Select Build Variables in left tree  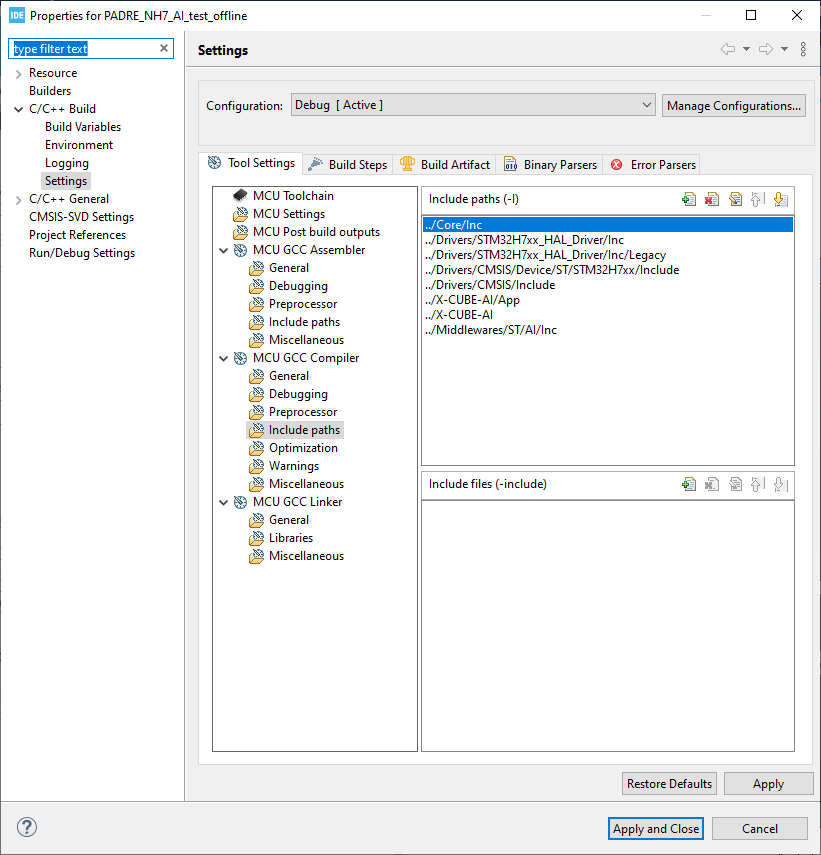point(83,127)
